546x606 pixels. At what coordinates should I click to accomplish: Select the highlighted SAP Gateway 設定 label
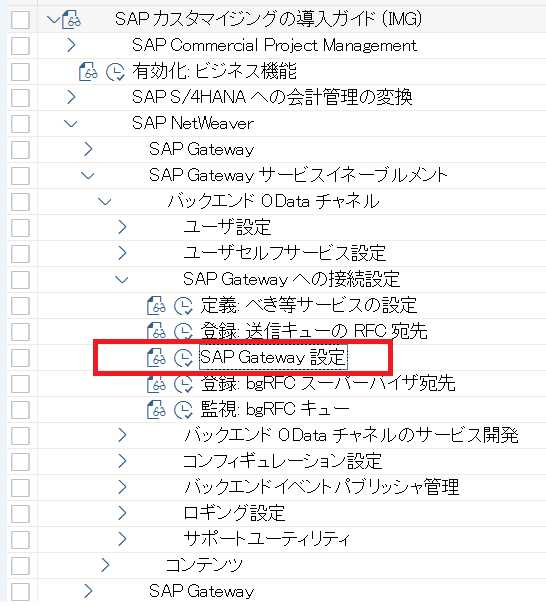(x=273, y=357)
